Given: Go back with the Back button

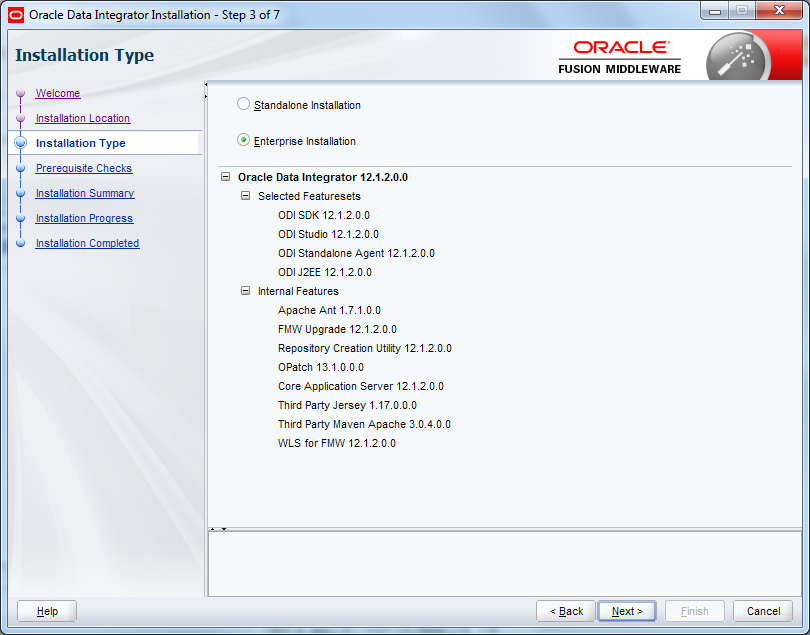Looking at the screenshot, I should click(566, 611).
